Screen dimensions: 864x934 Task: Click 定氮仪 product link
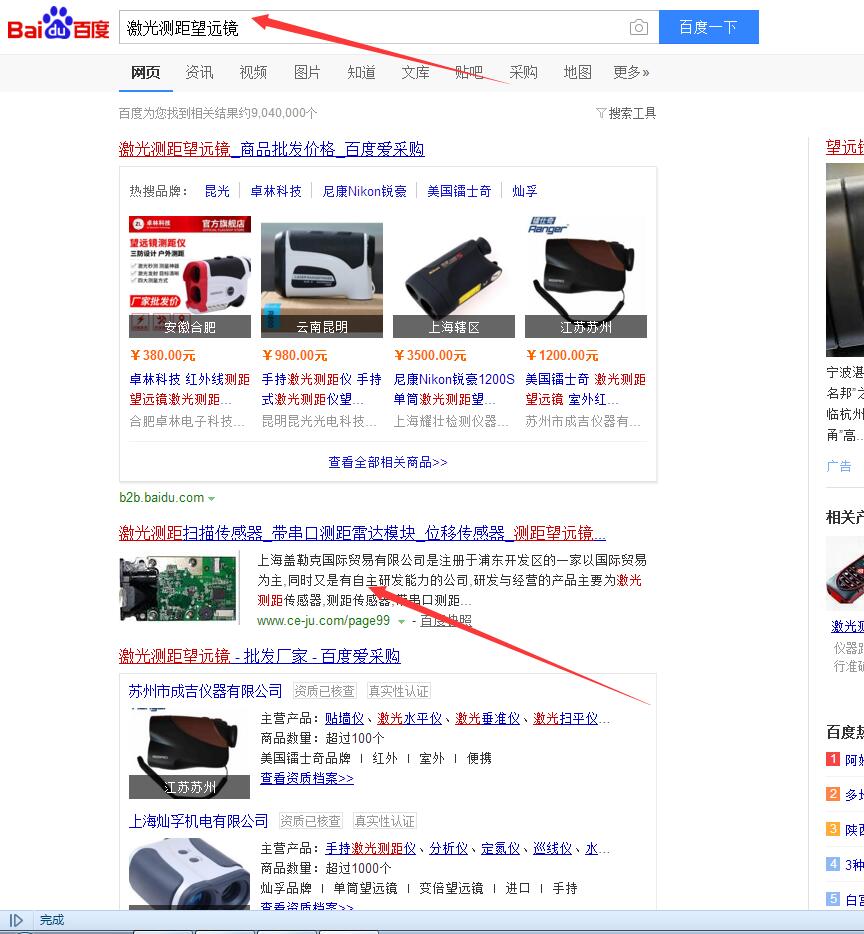click(x=501, y=849)
